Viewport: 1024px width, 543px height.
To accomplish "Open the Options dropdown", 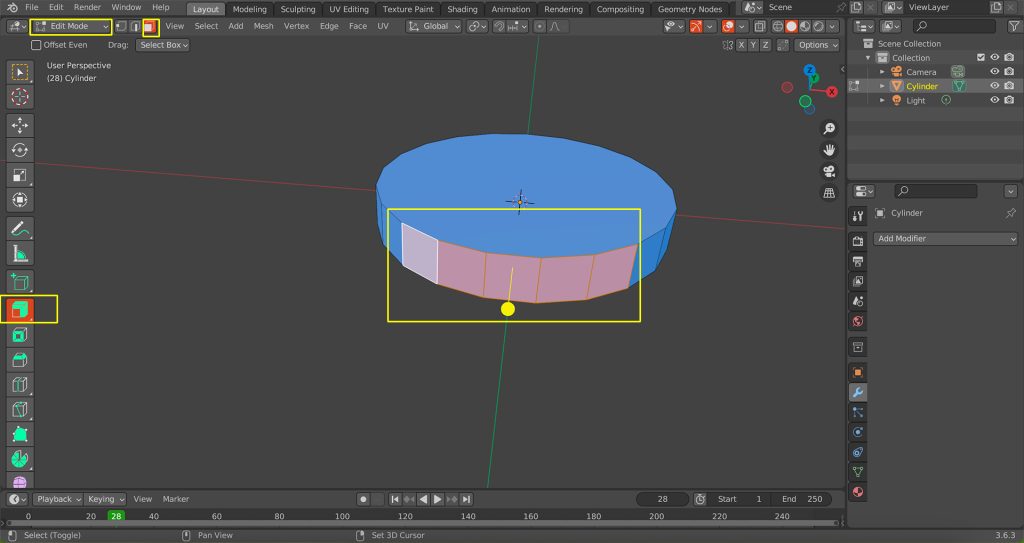I will 816,45.
